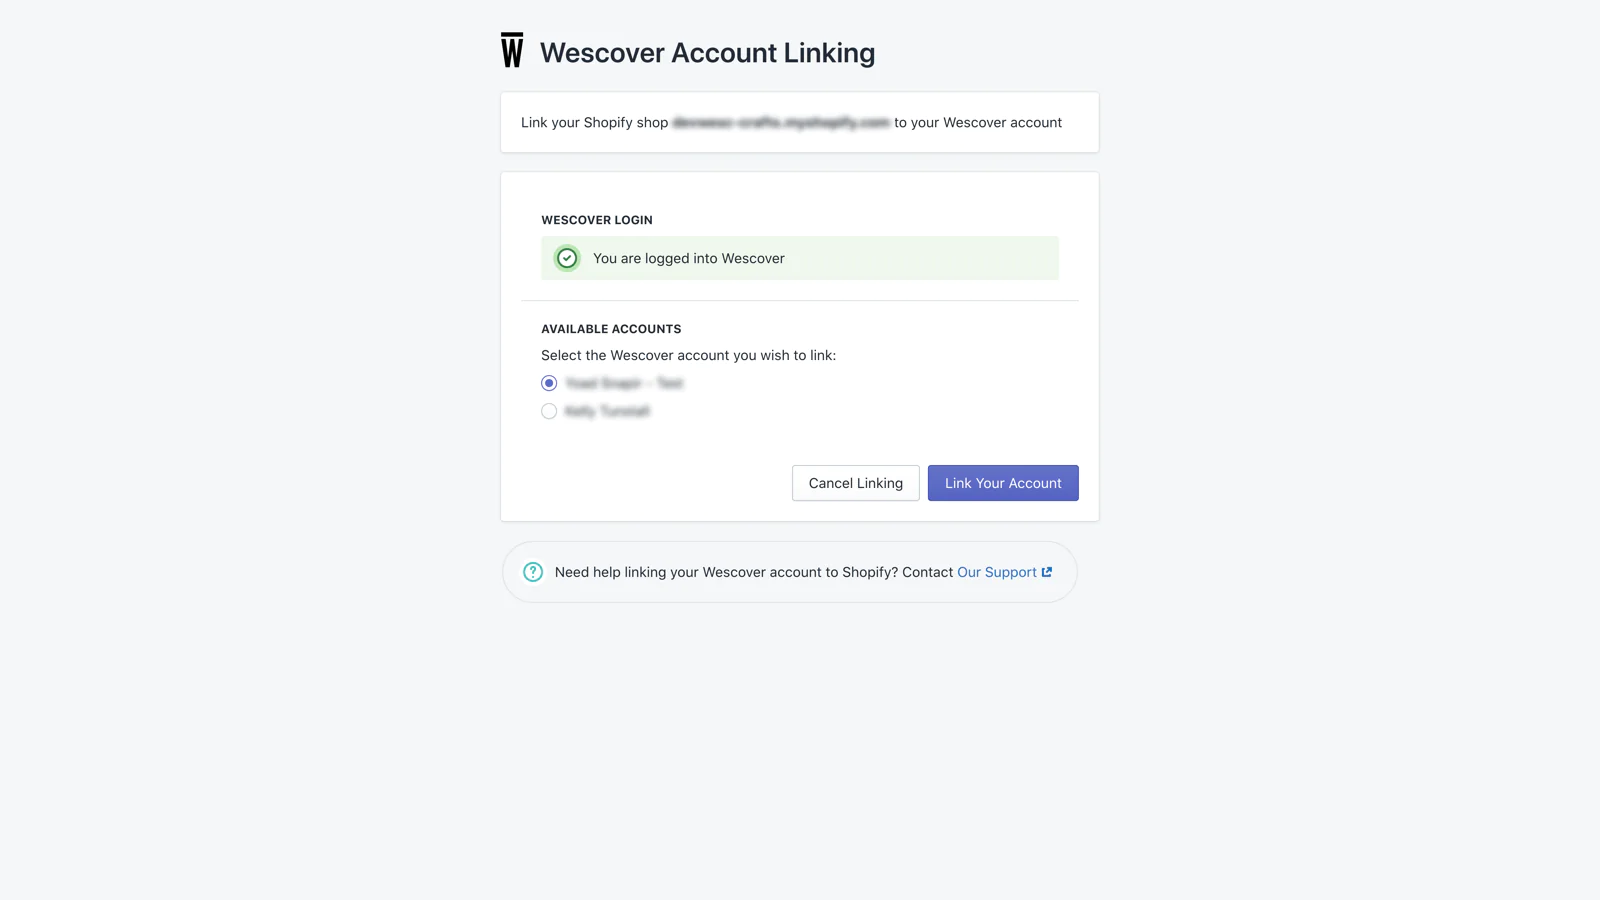Click the teal question mark help icon
1600x900 pixels.
[x=533, y=572]
